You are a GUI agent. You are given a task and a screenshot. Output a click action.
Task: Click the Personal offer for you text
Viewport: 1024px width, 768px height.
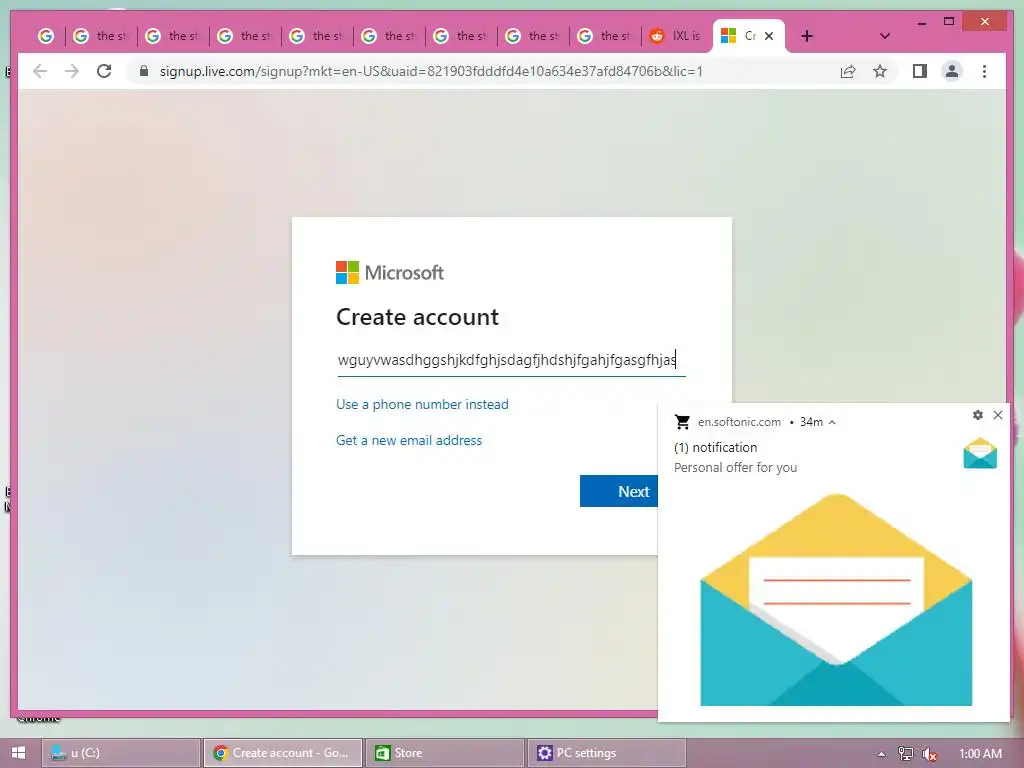point(735,468)
